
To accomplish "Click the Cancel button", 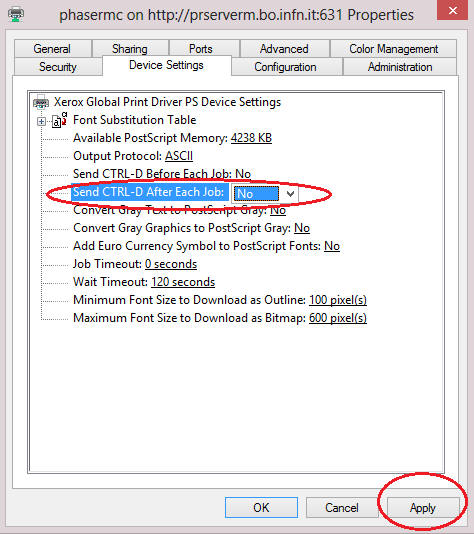I will (x=342, y=508).
